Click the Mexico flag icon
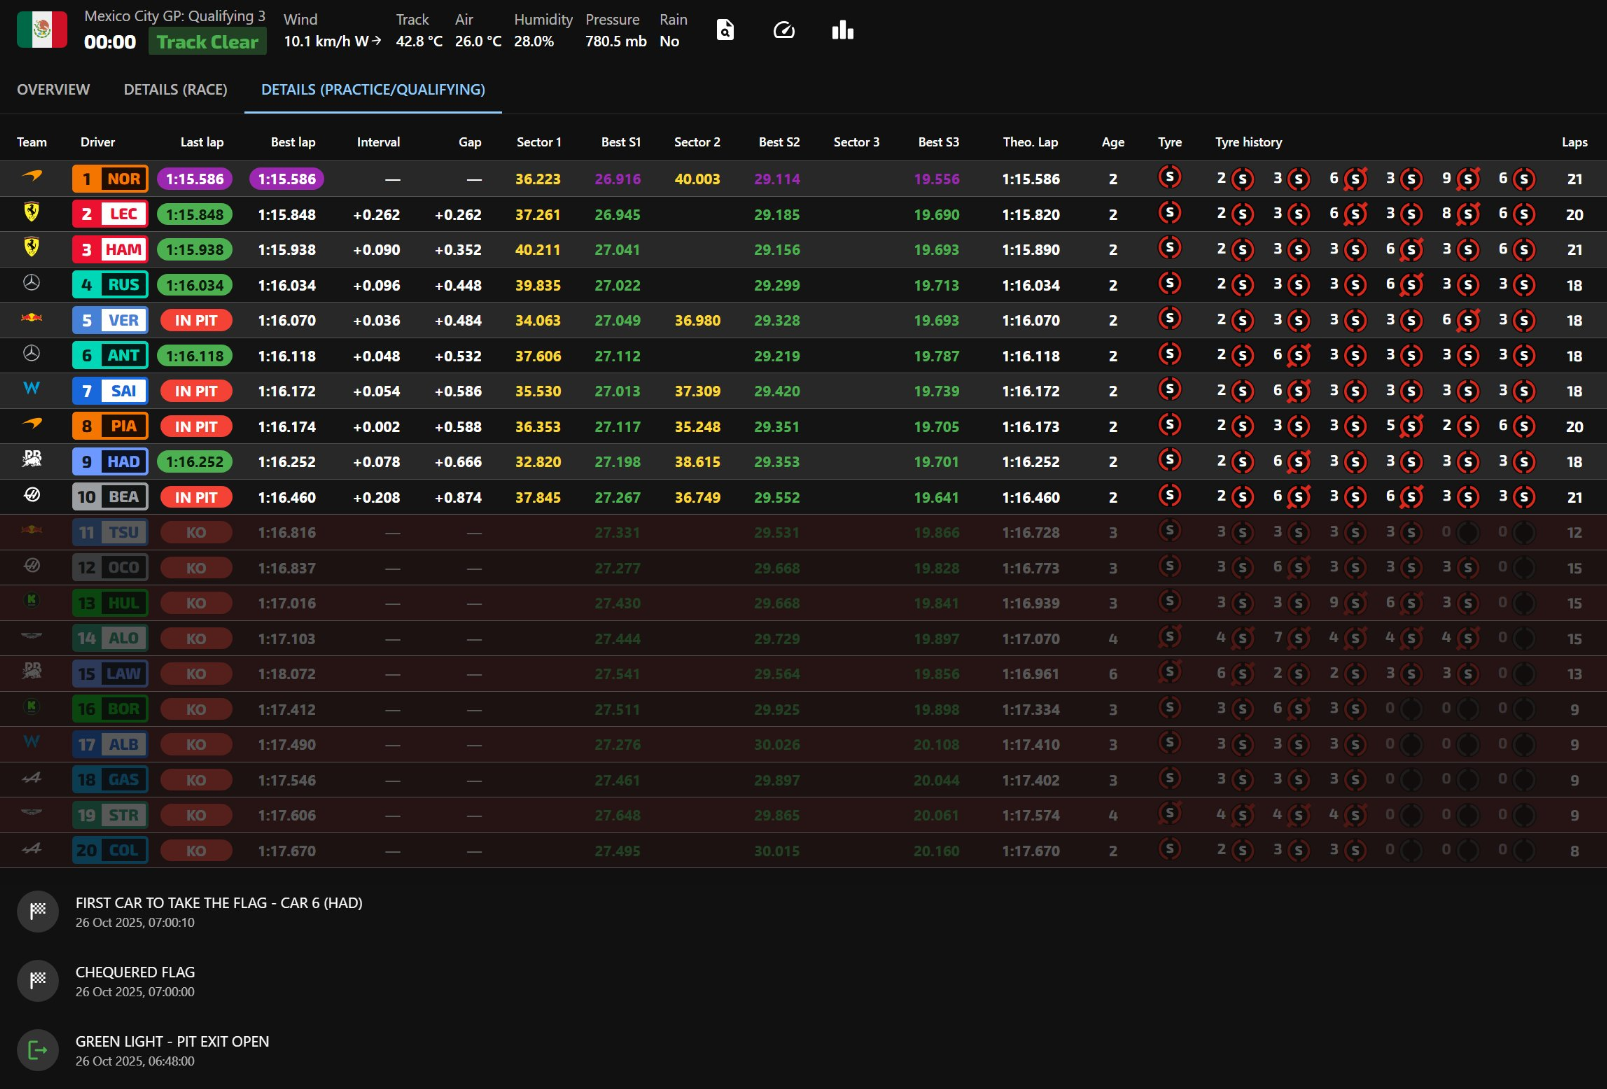The width and height of the screenshot is (1607, 1089). click(42, 30)
